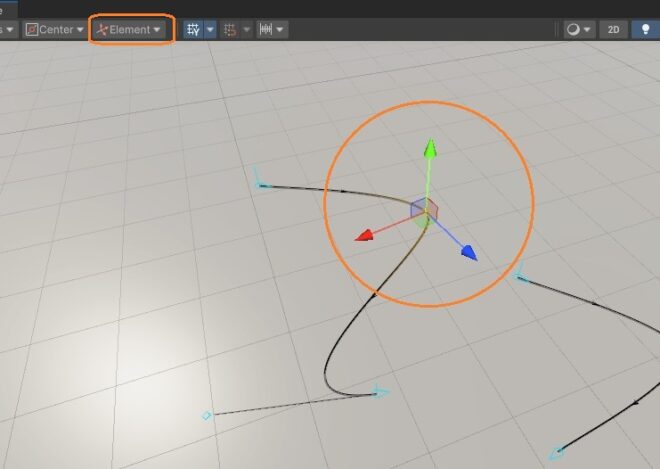This screenshot has width=660, height=469.
Task: Click the red X-axis gizmo arrow
Action: pos(365,235)
